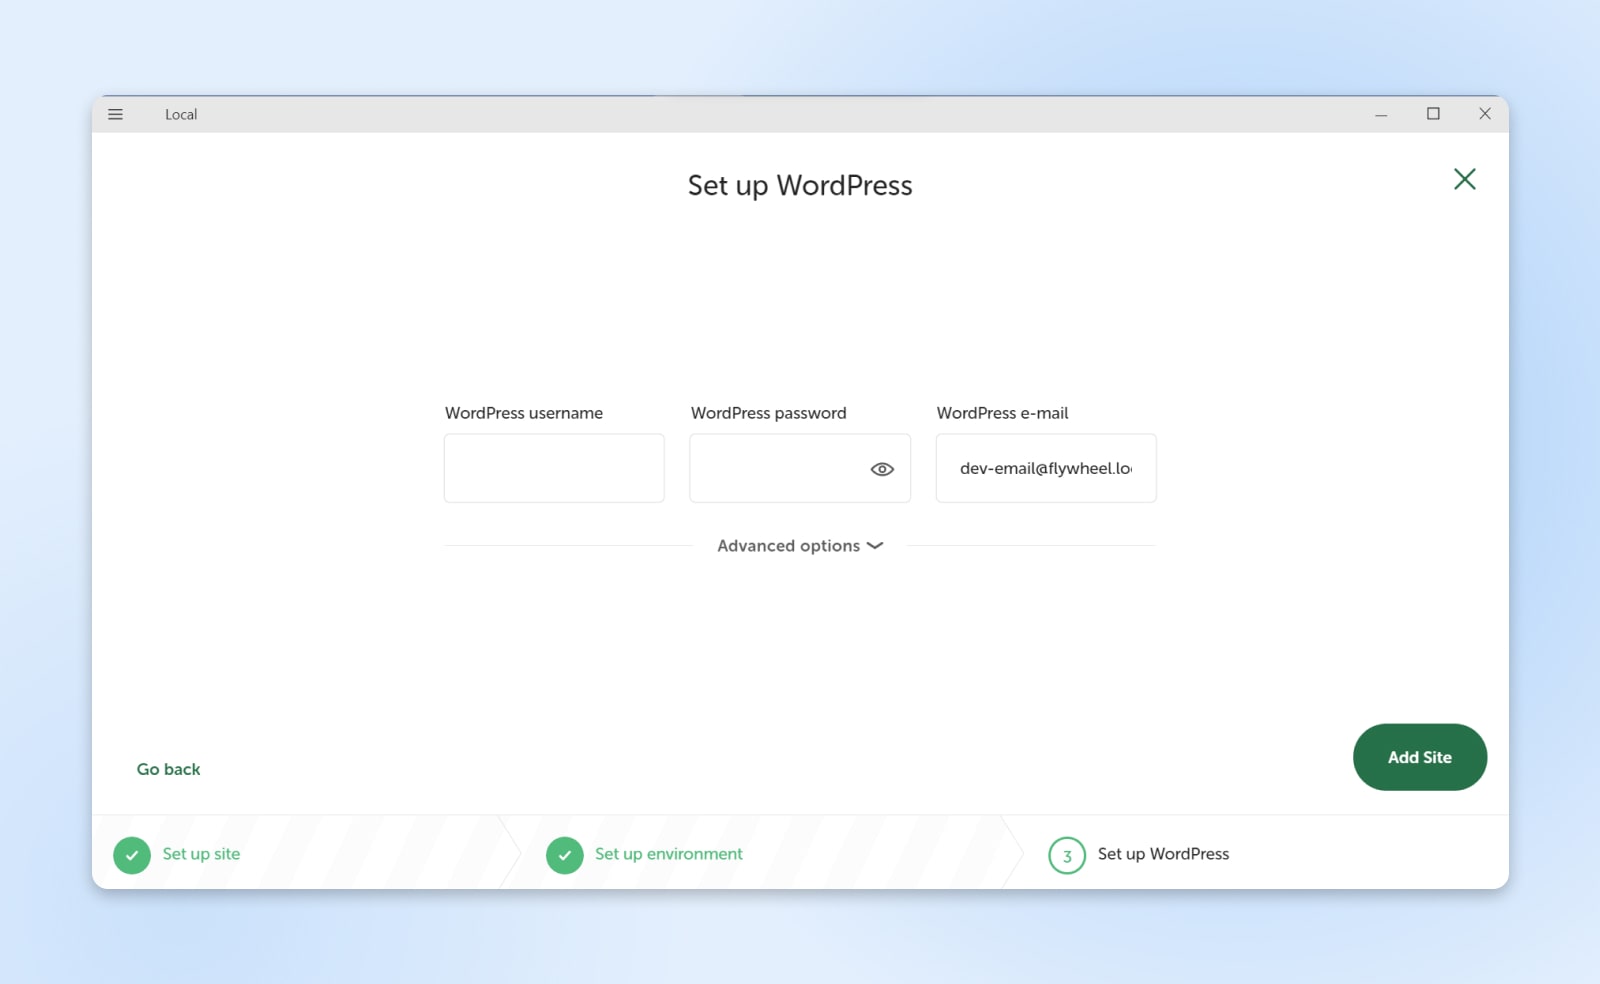Image resolution: width=1600 pixels, height=984 pixels.
Task: Focus the WordPress username input field
Action: pos(554,468)
